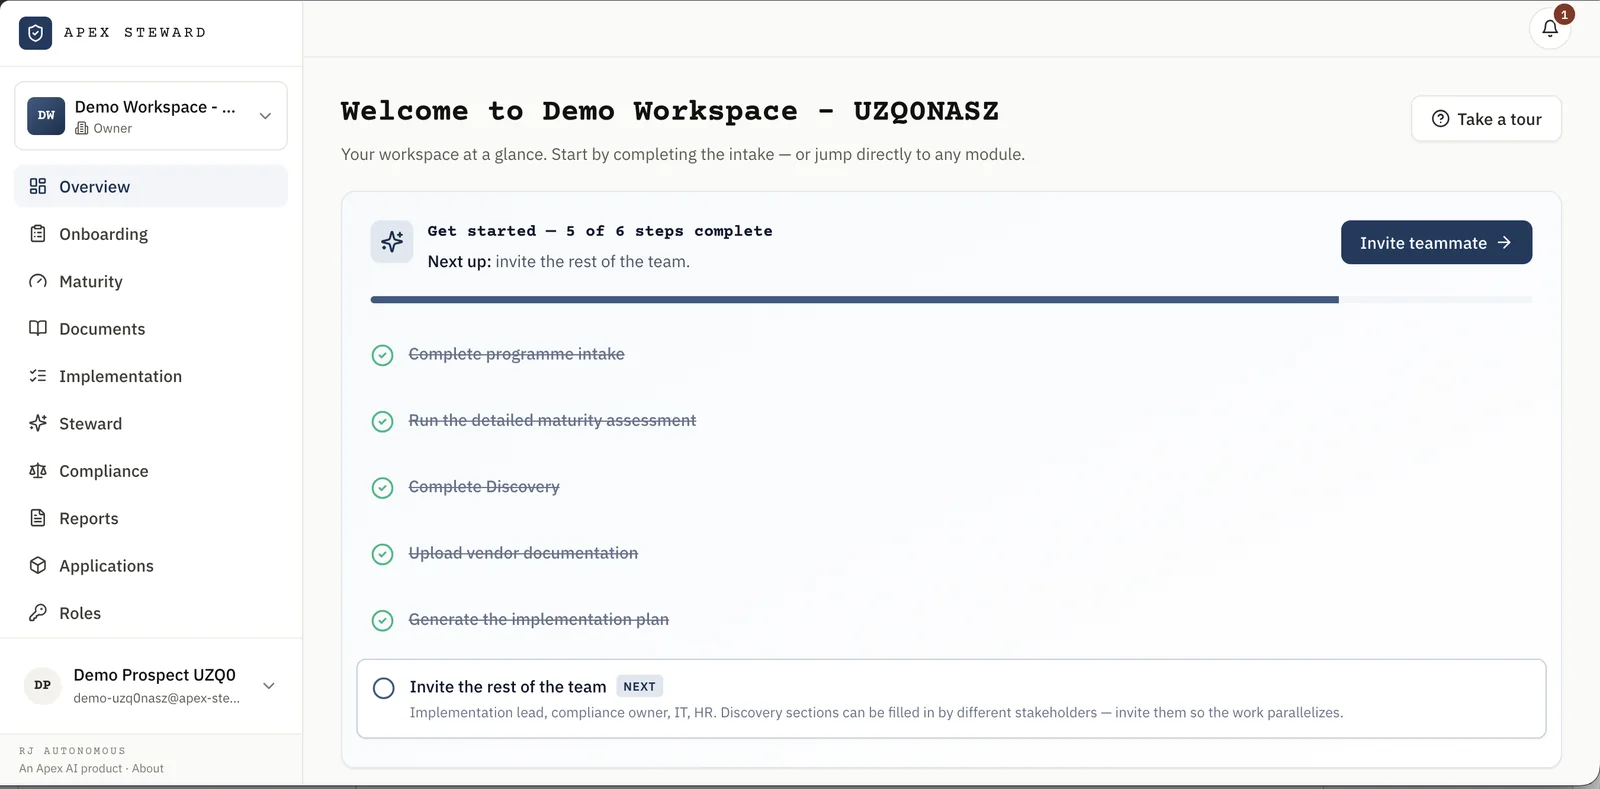Click the Compliance scales icon
The image size is (1600, 789).
pos(38,470)
